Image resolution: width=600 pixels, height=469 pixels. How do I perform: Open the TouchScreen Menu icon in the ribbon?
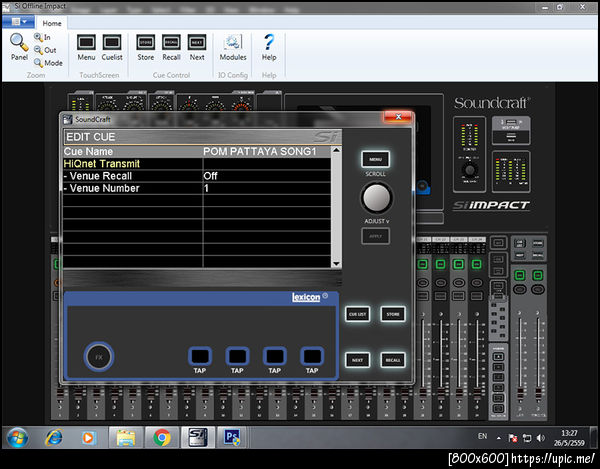(x=86, y=43)
